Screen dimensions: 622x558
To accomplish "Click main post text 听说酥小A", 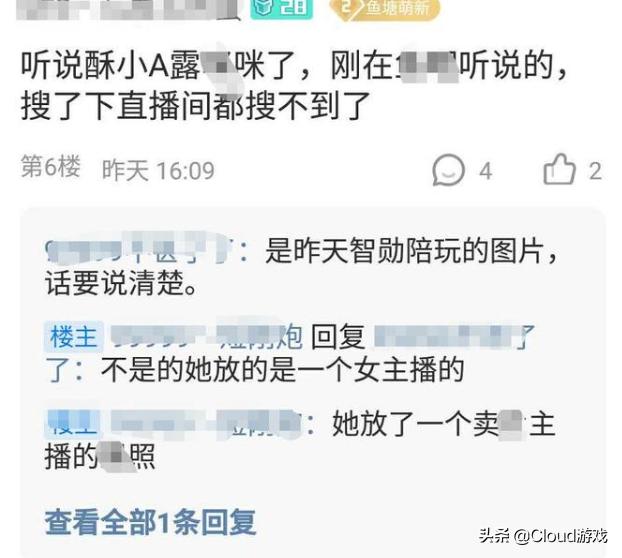I will click(294, 86).
